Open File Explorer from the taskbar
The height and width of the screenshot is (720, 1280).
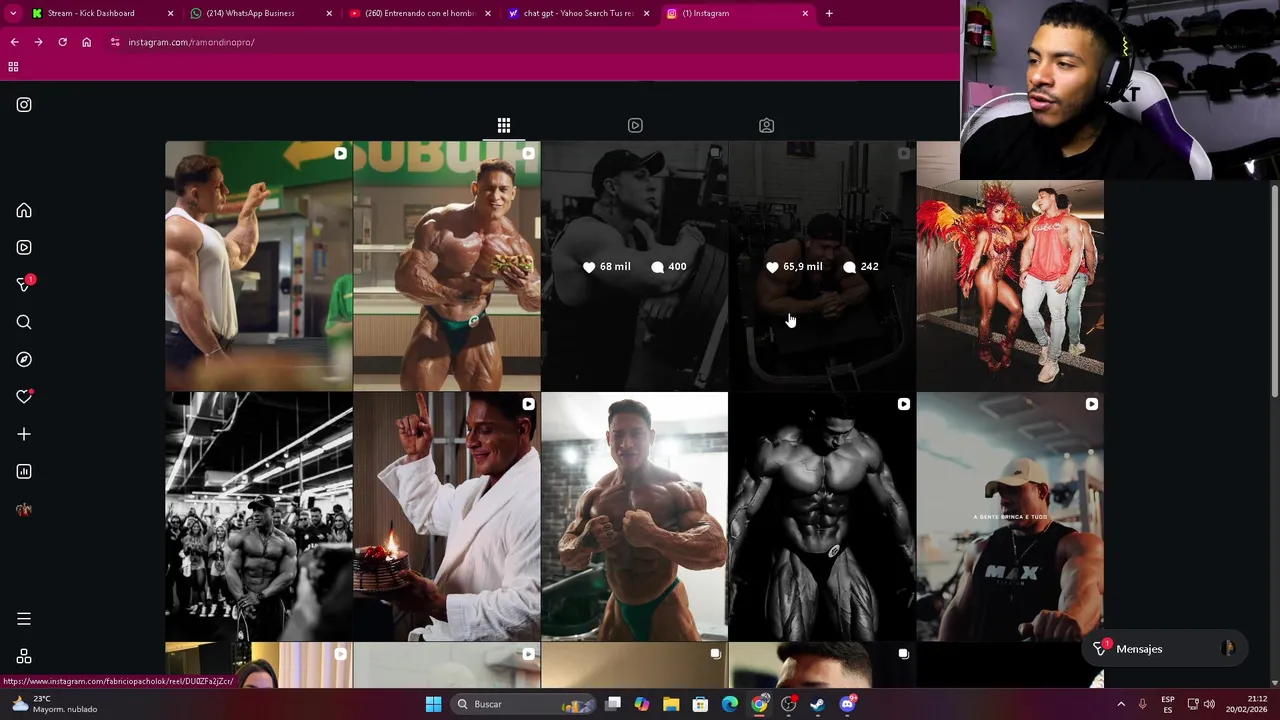(x=671, y=704)
